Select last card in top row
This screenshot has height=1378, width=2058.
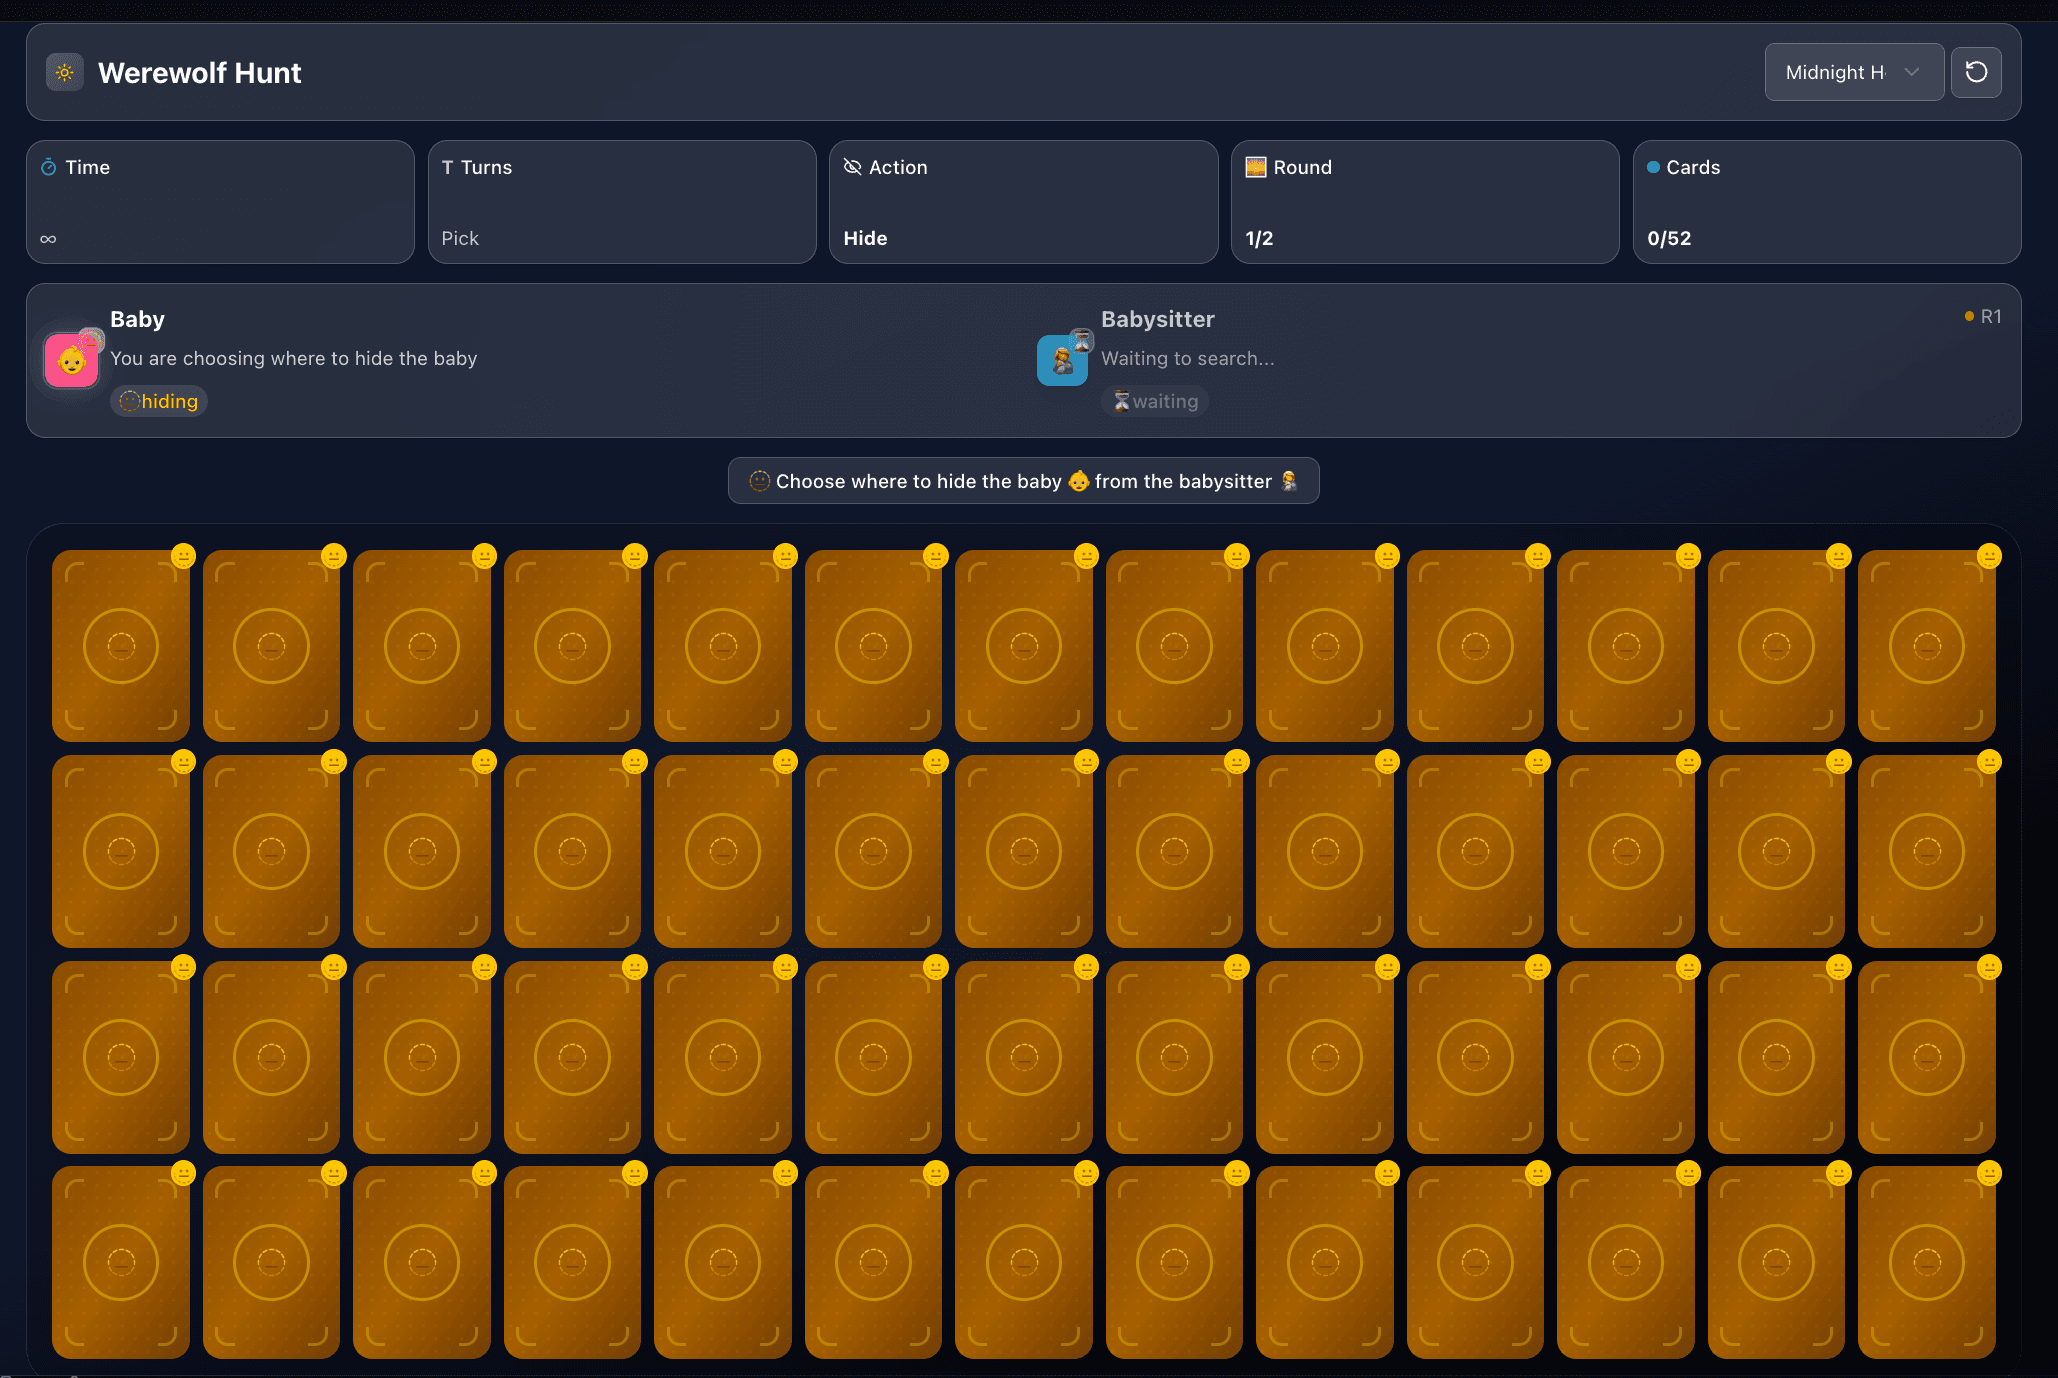[1926, 646]
